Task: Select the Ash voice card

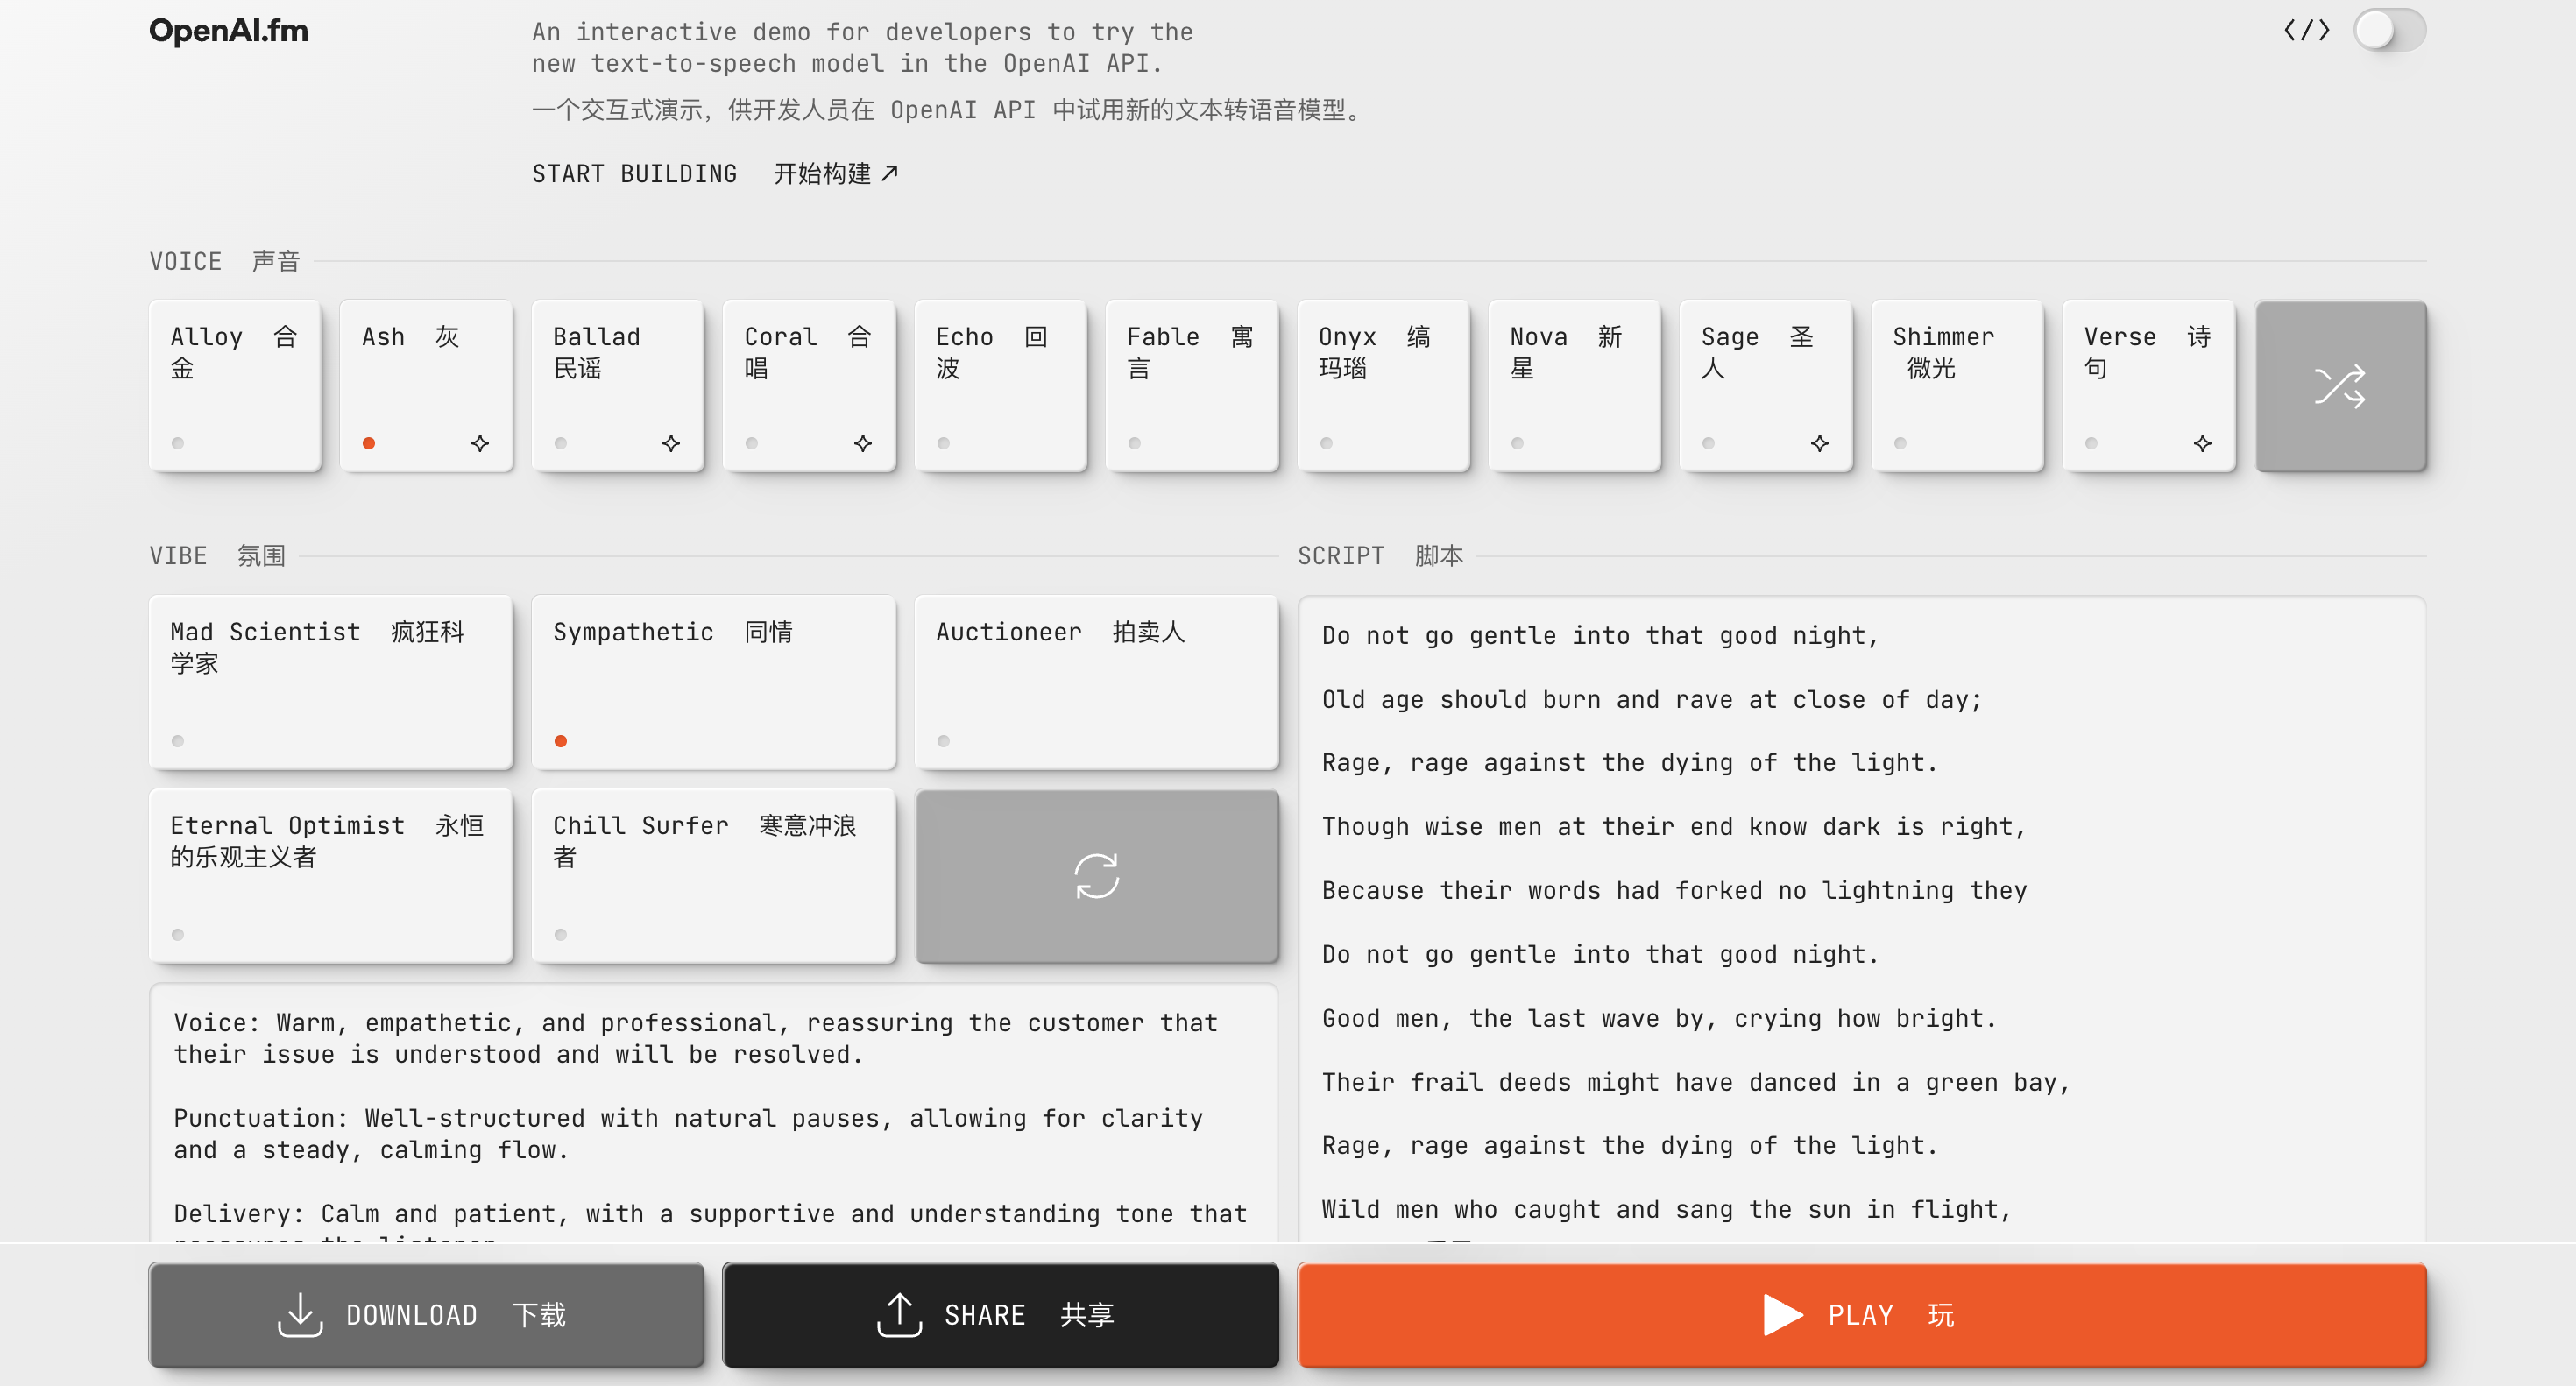Action: (x=427, y=386)
